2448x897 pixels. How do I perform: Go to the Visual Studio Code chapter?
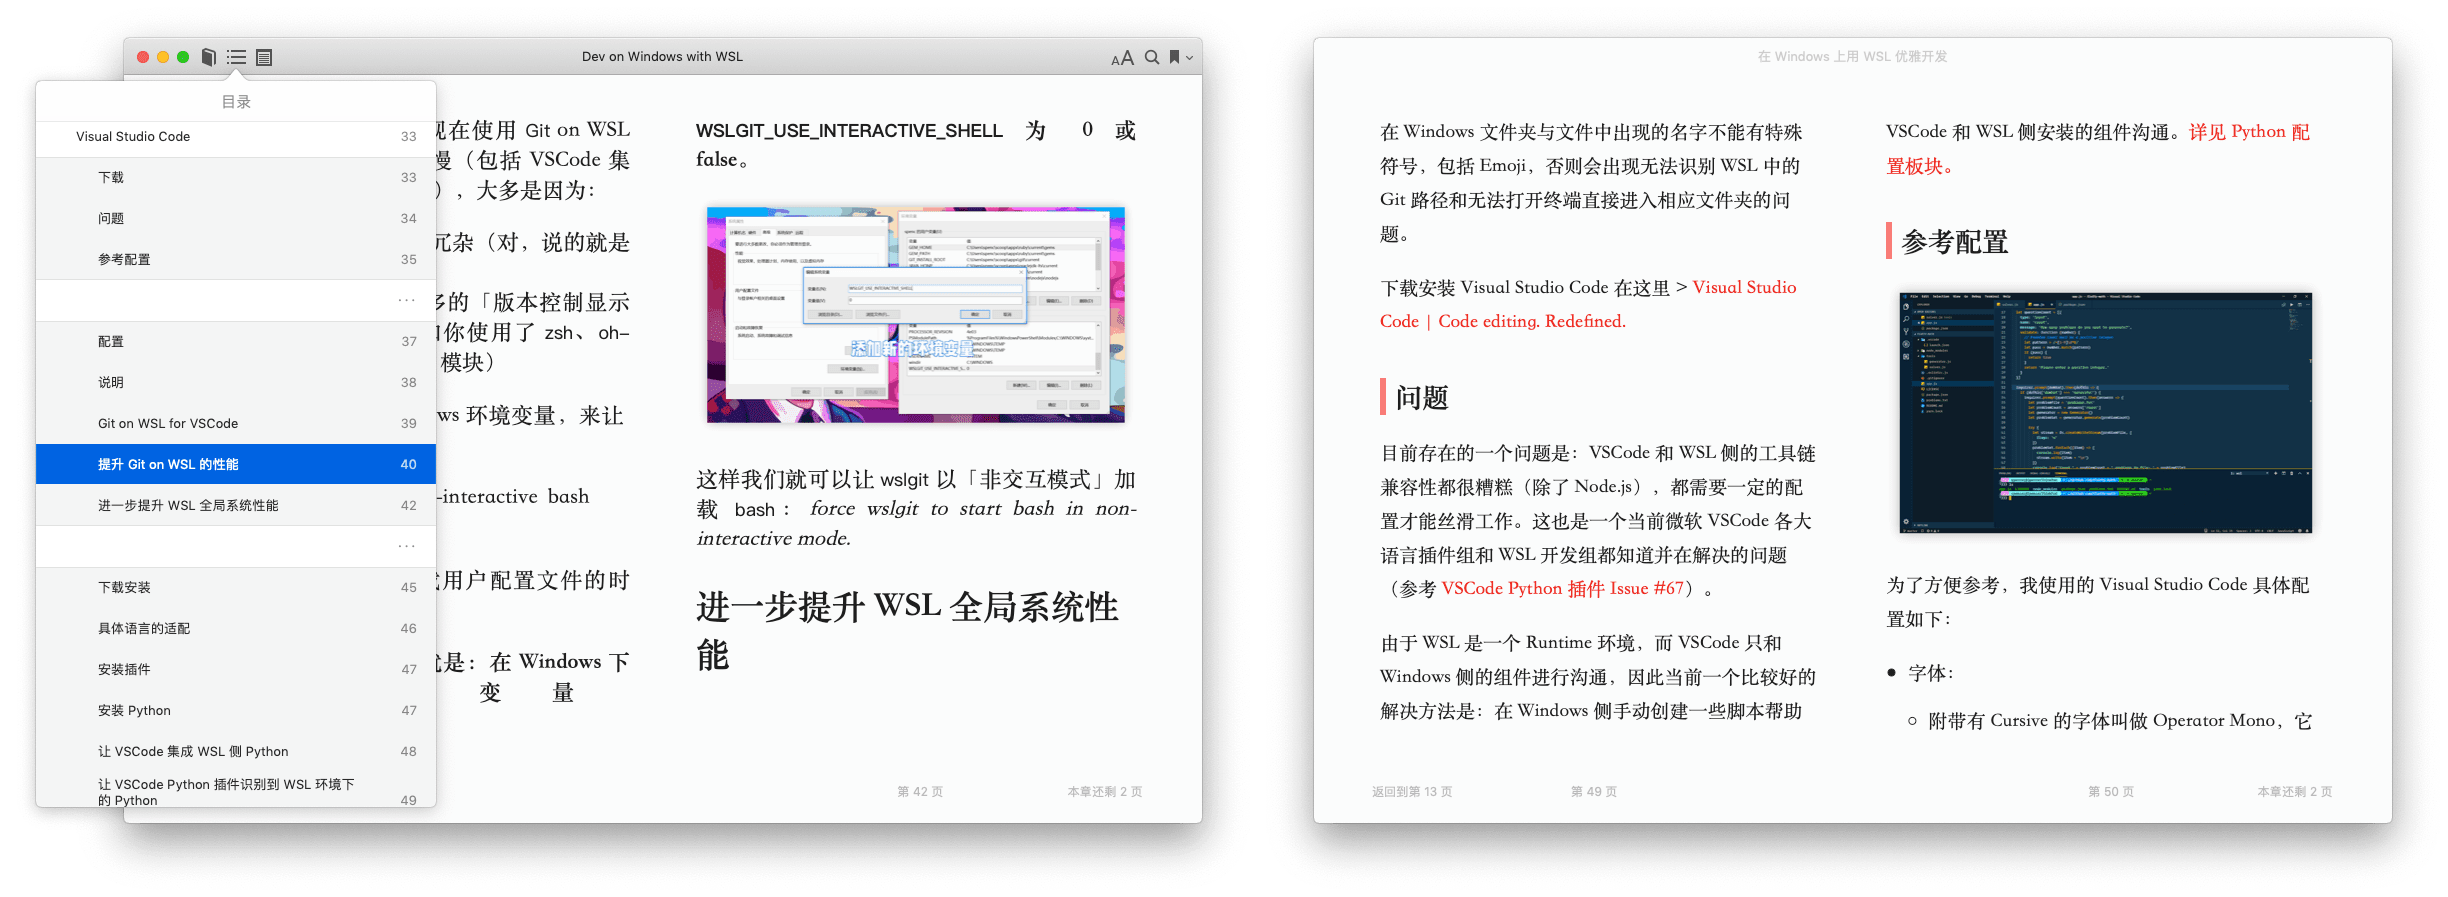tap(236, 137)
